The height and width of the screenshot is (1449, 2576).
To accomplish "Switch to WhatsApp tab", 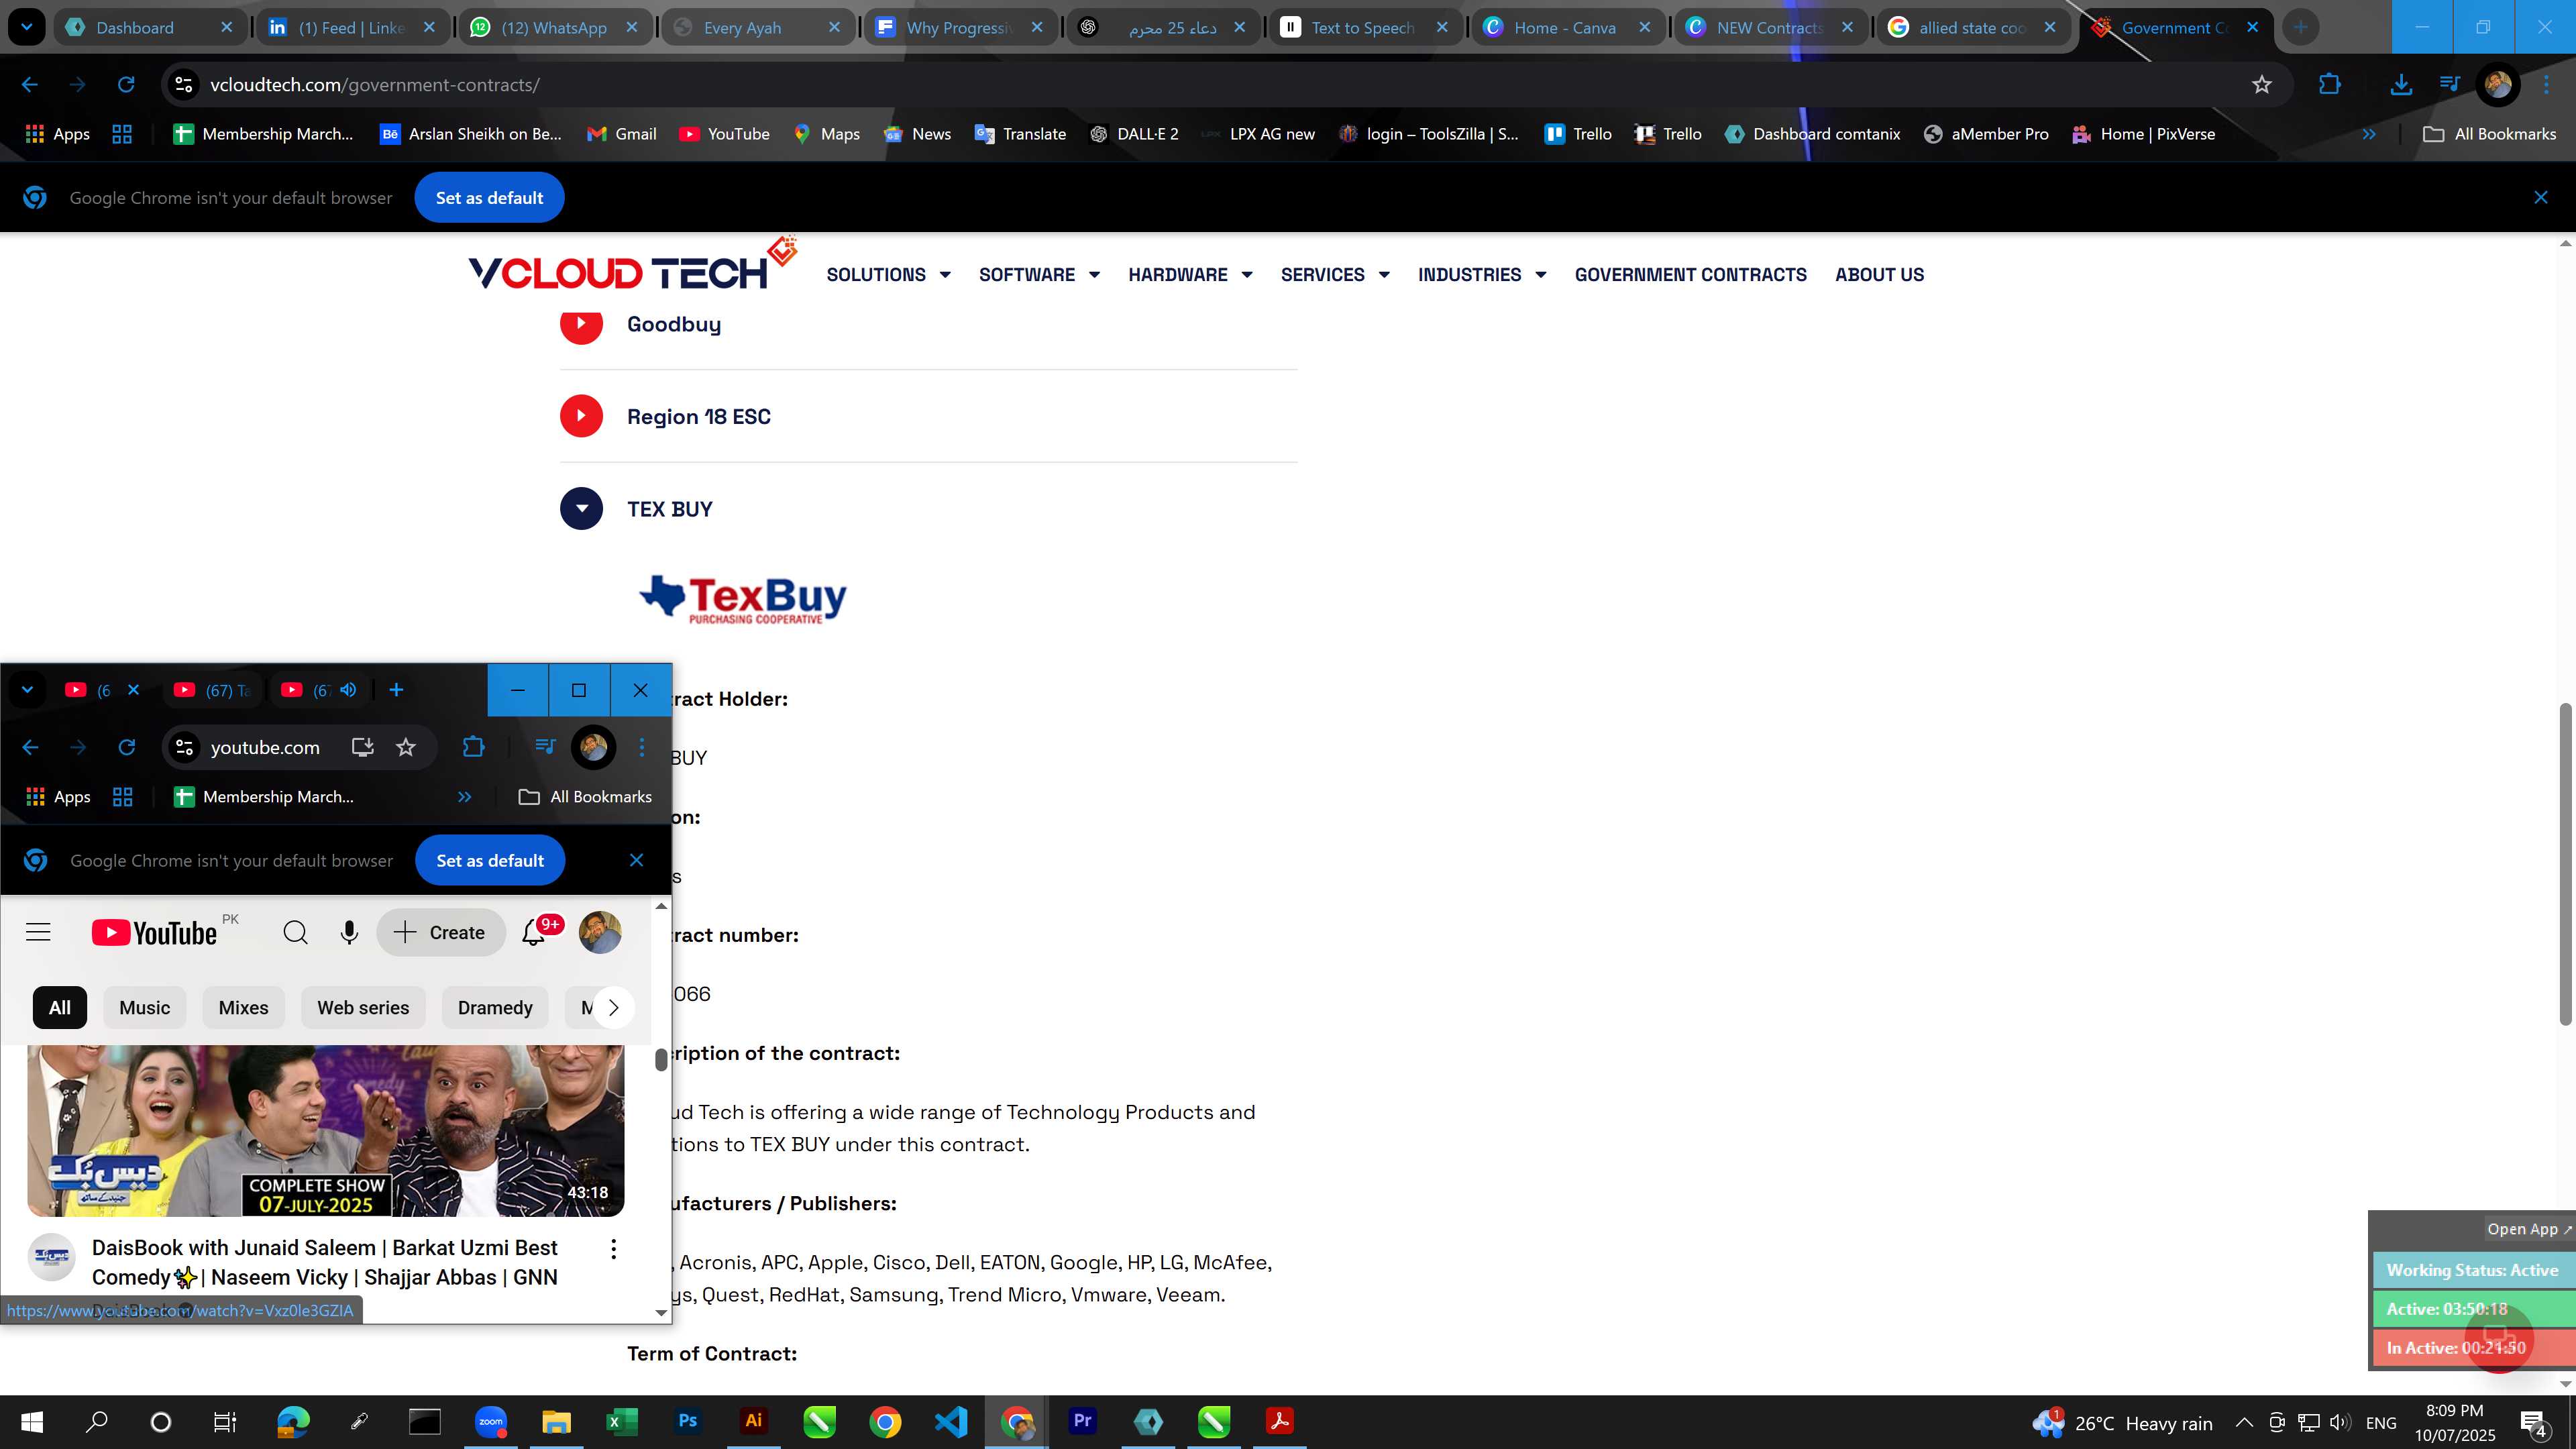I will (554, 27).
